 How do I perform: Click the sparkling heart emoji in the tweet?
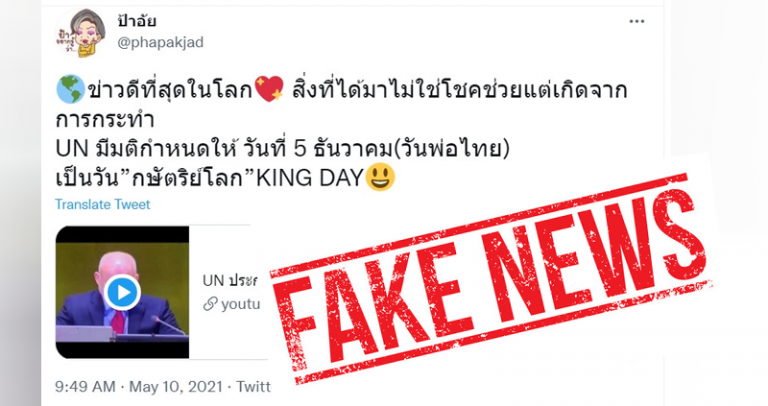tap(269, 89)
